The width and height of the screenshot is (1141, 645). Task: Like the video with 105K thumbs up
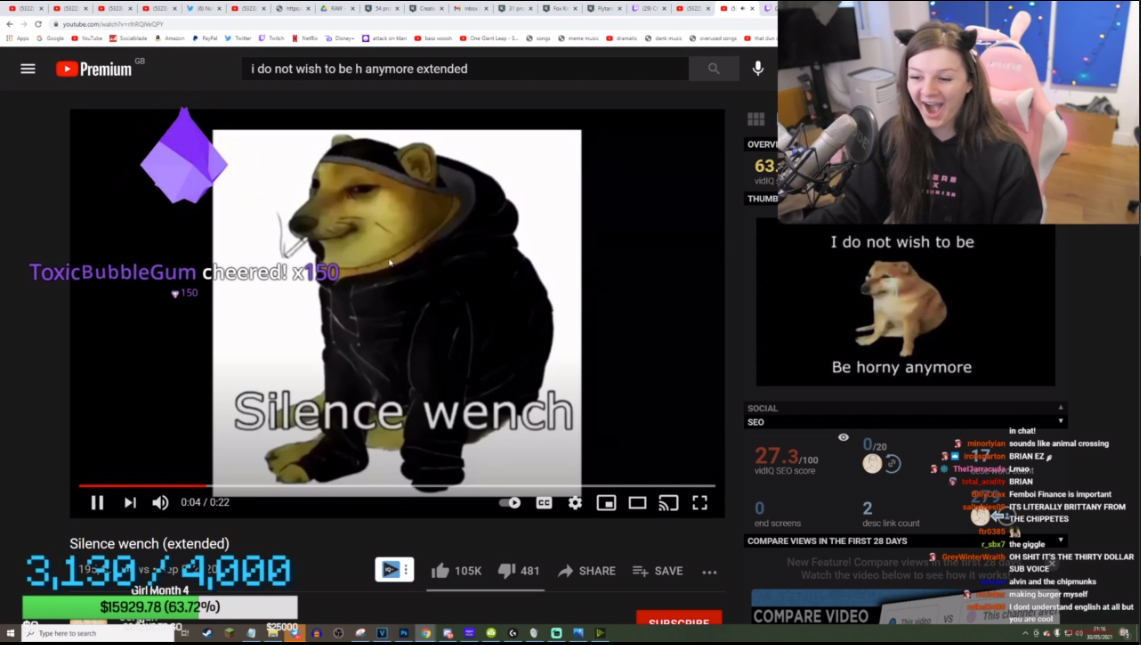tap(456, 571)
